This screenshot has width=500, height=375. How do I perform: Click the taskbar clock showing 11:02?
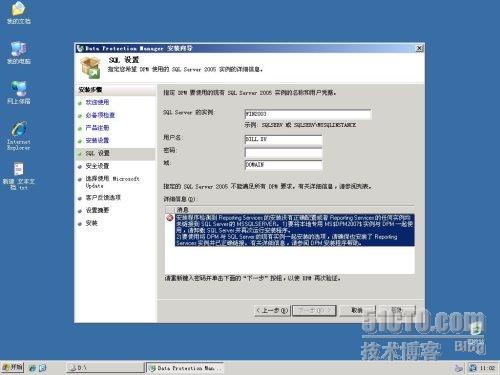click(x=487, y=368)
